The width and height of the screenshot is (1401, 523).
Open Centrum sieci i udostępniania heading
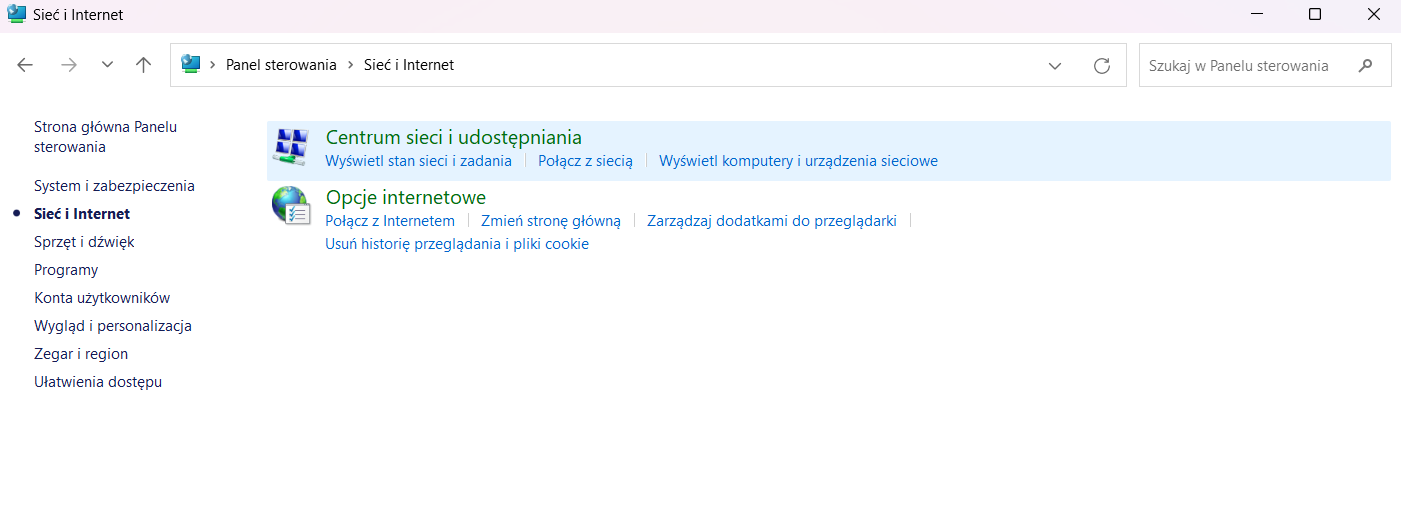click(454, 138)
